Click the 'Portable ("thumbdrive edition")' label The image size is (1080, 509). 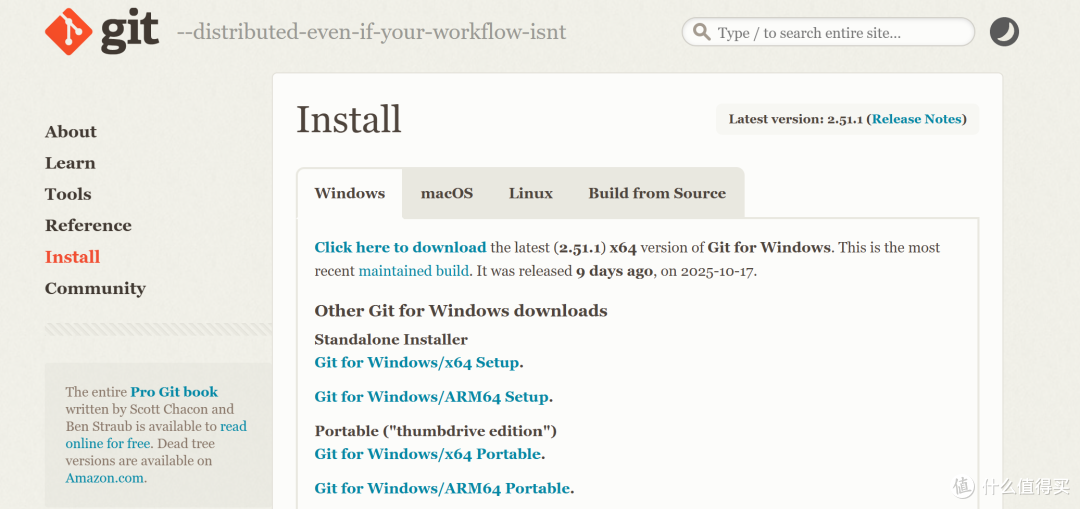click(435, 431)
